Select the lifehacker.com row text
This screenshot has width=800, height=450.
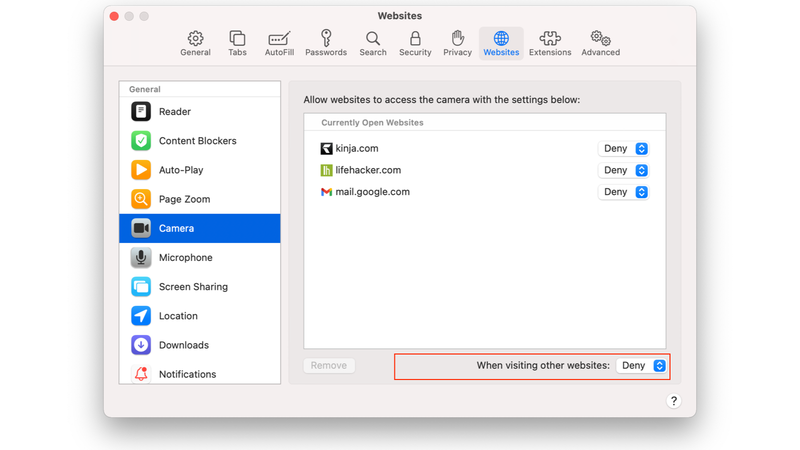point(368,170)
